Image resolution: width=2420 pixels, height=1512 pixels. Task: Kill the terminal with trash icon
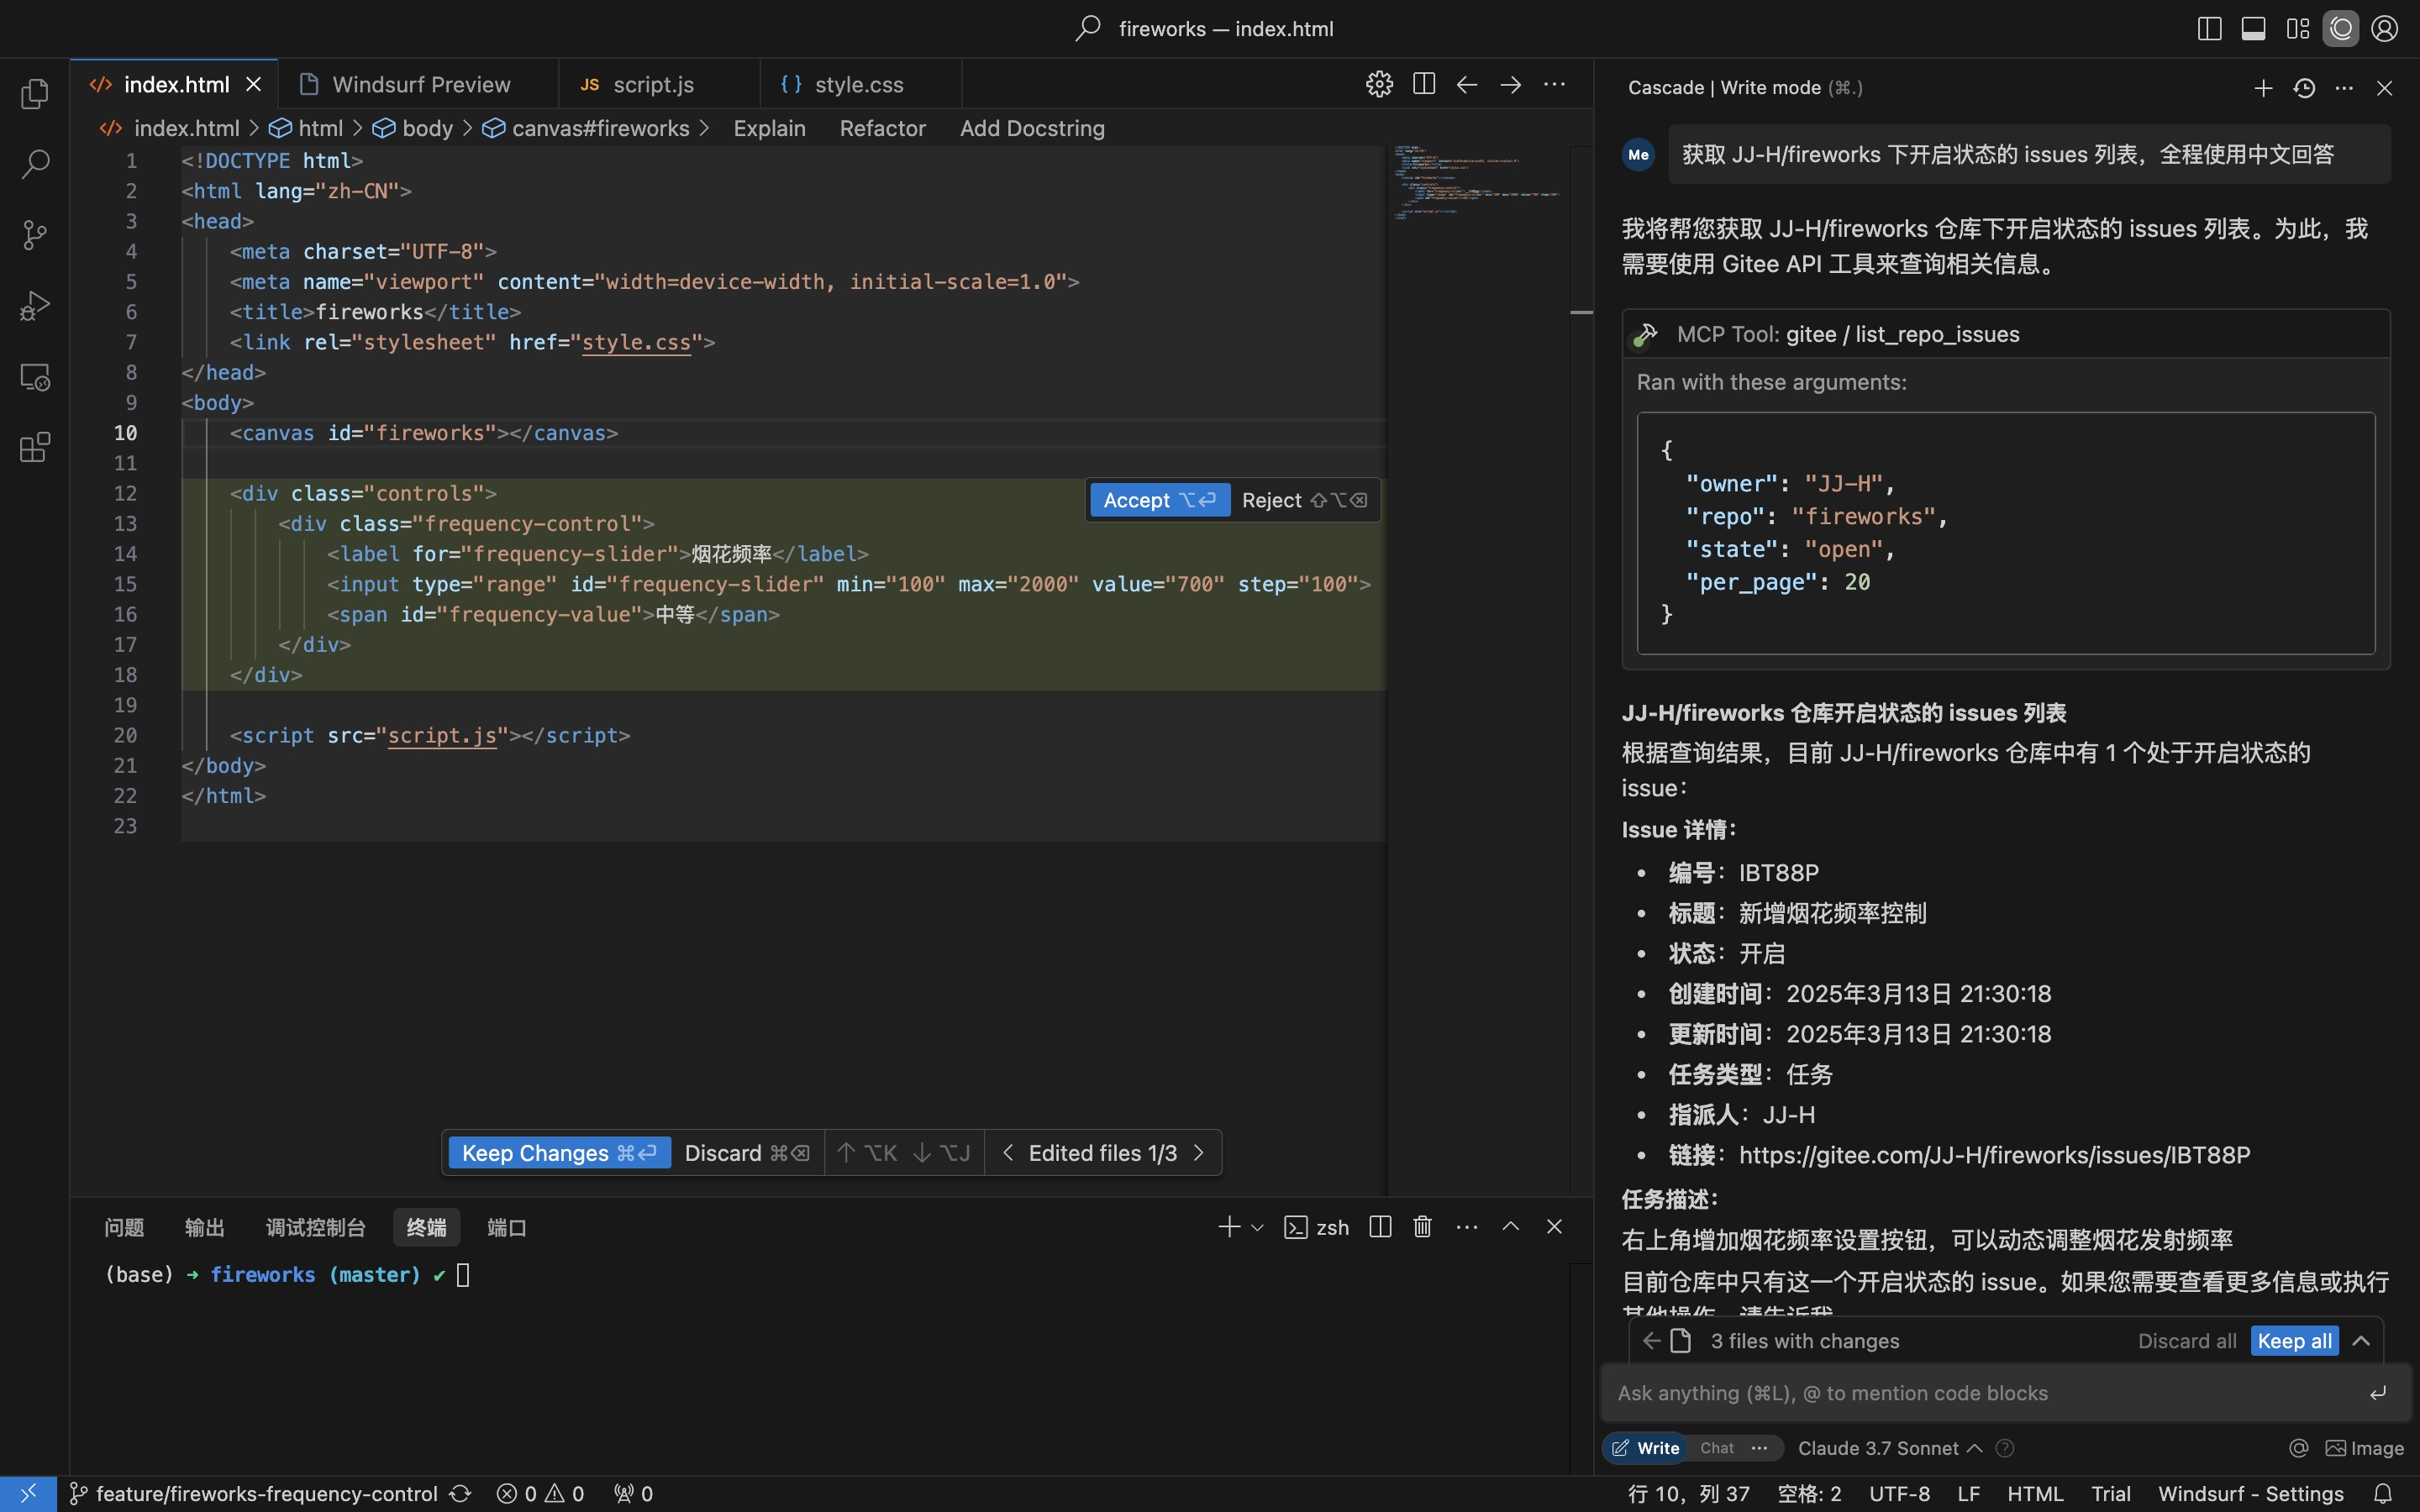1421,1227
